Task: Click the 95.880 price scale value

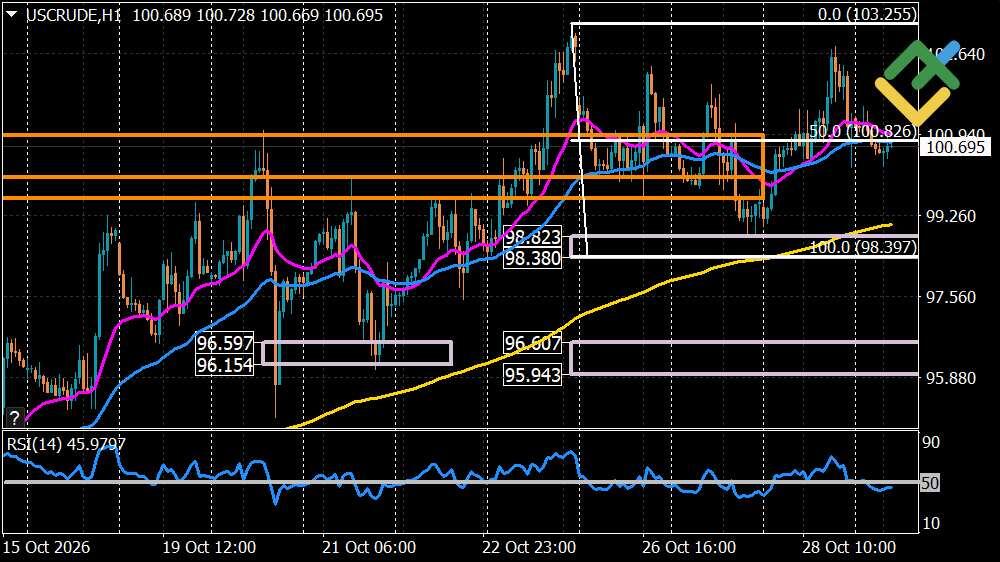Action: point(951,378)
